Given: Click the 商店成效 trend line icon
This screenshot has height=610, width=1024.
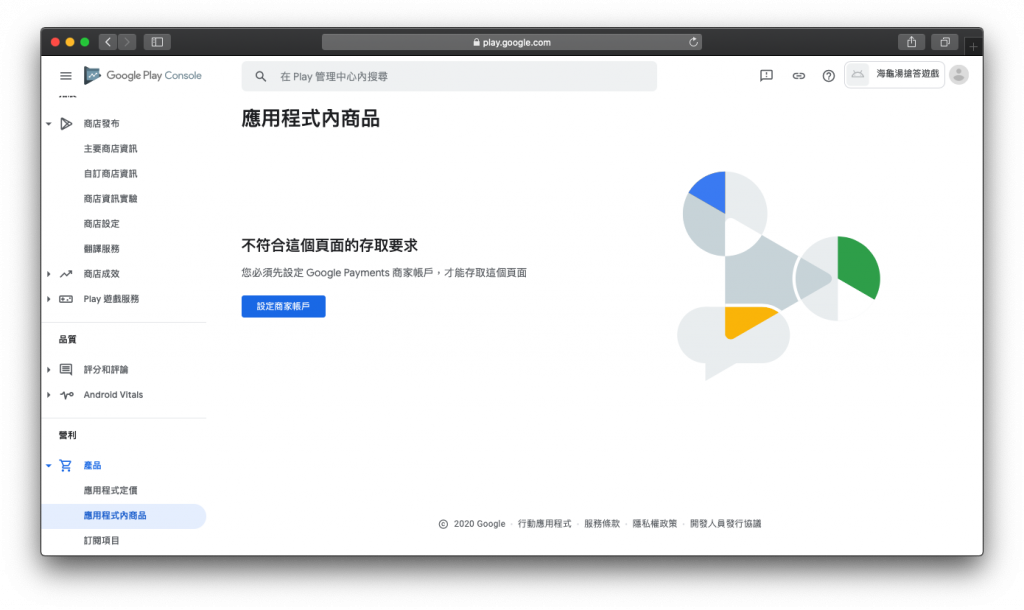Looking at the screenshot, I should [x=66, y=274].
